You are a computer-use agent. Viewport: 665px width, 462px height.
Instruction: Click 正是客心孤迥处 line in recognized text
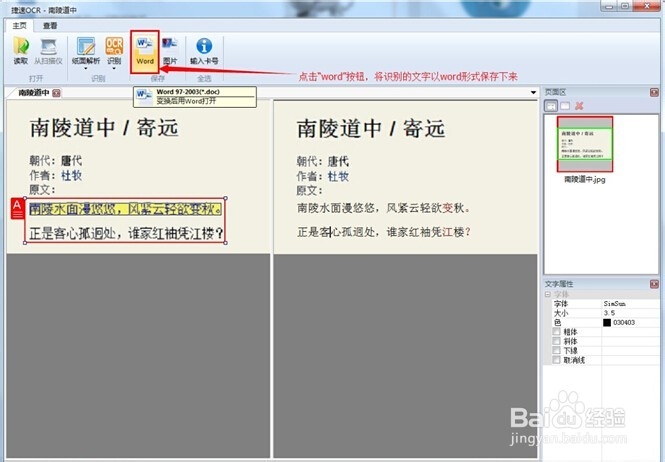(x=383, y=232)
